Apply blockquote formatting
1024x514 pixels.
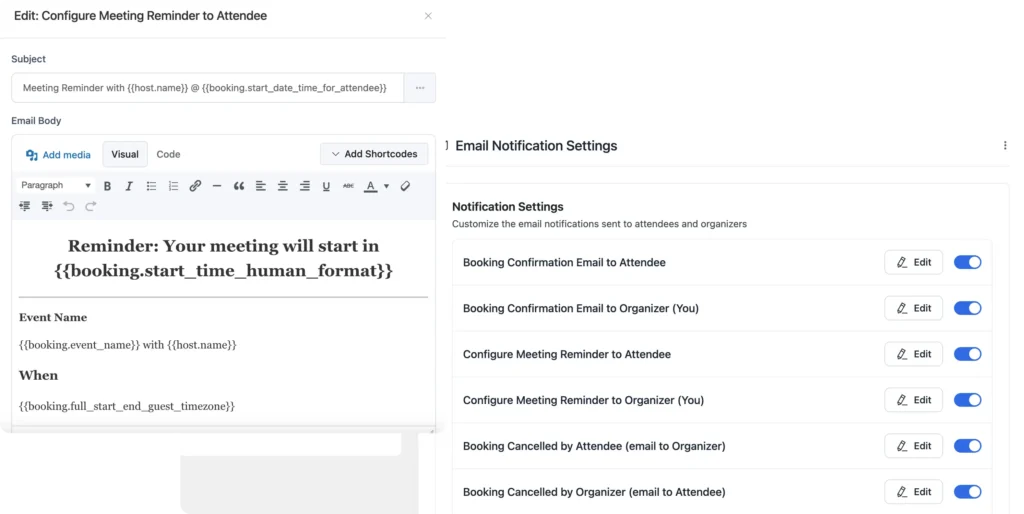pyautogui.click(x=239, y=186)
